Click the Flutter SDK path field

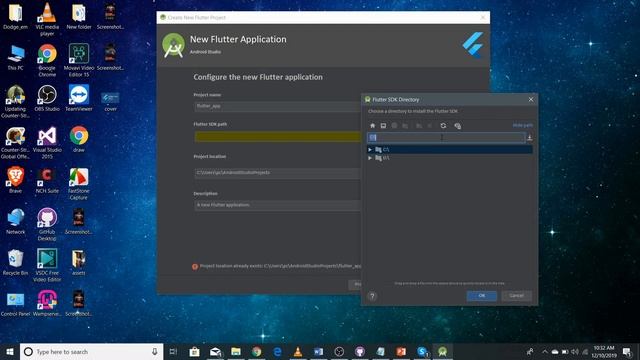(278, 137)
